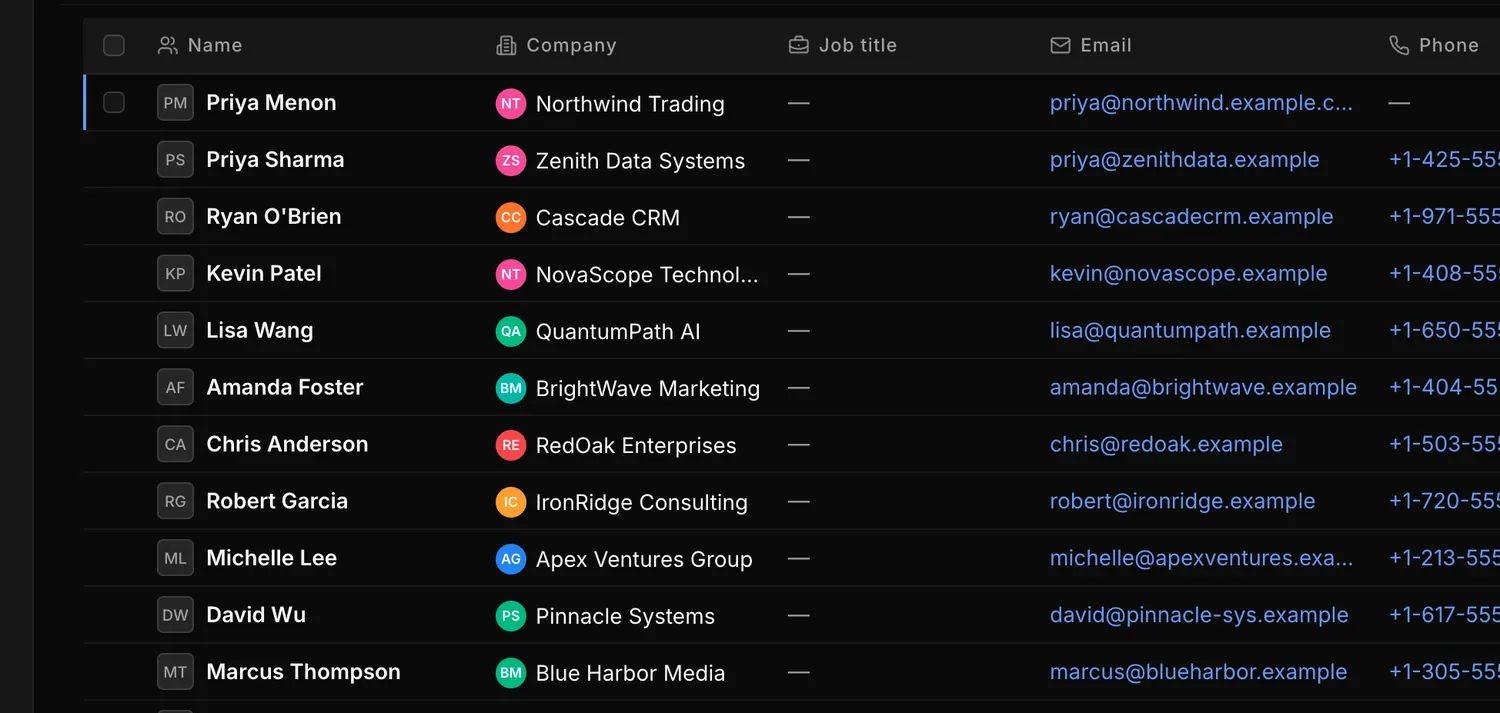The image size is (1500, 713).
Task: Click the AF avatar for Amanda Foster
Action: [x=175, y=388]
